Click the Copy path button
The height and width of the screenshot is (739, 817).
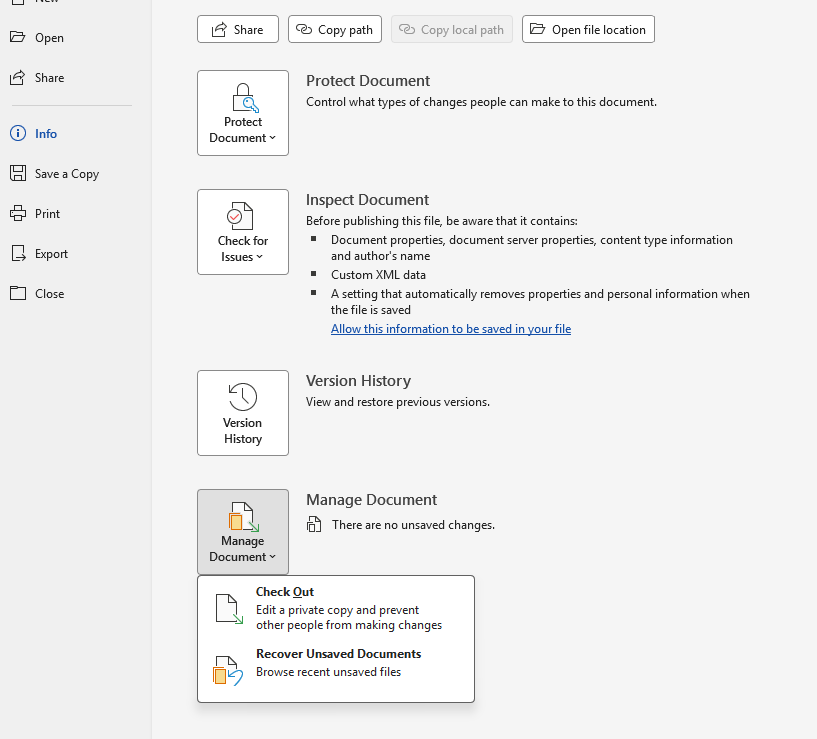(335, 29)
